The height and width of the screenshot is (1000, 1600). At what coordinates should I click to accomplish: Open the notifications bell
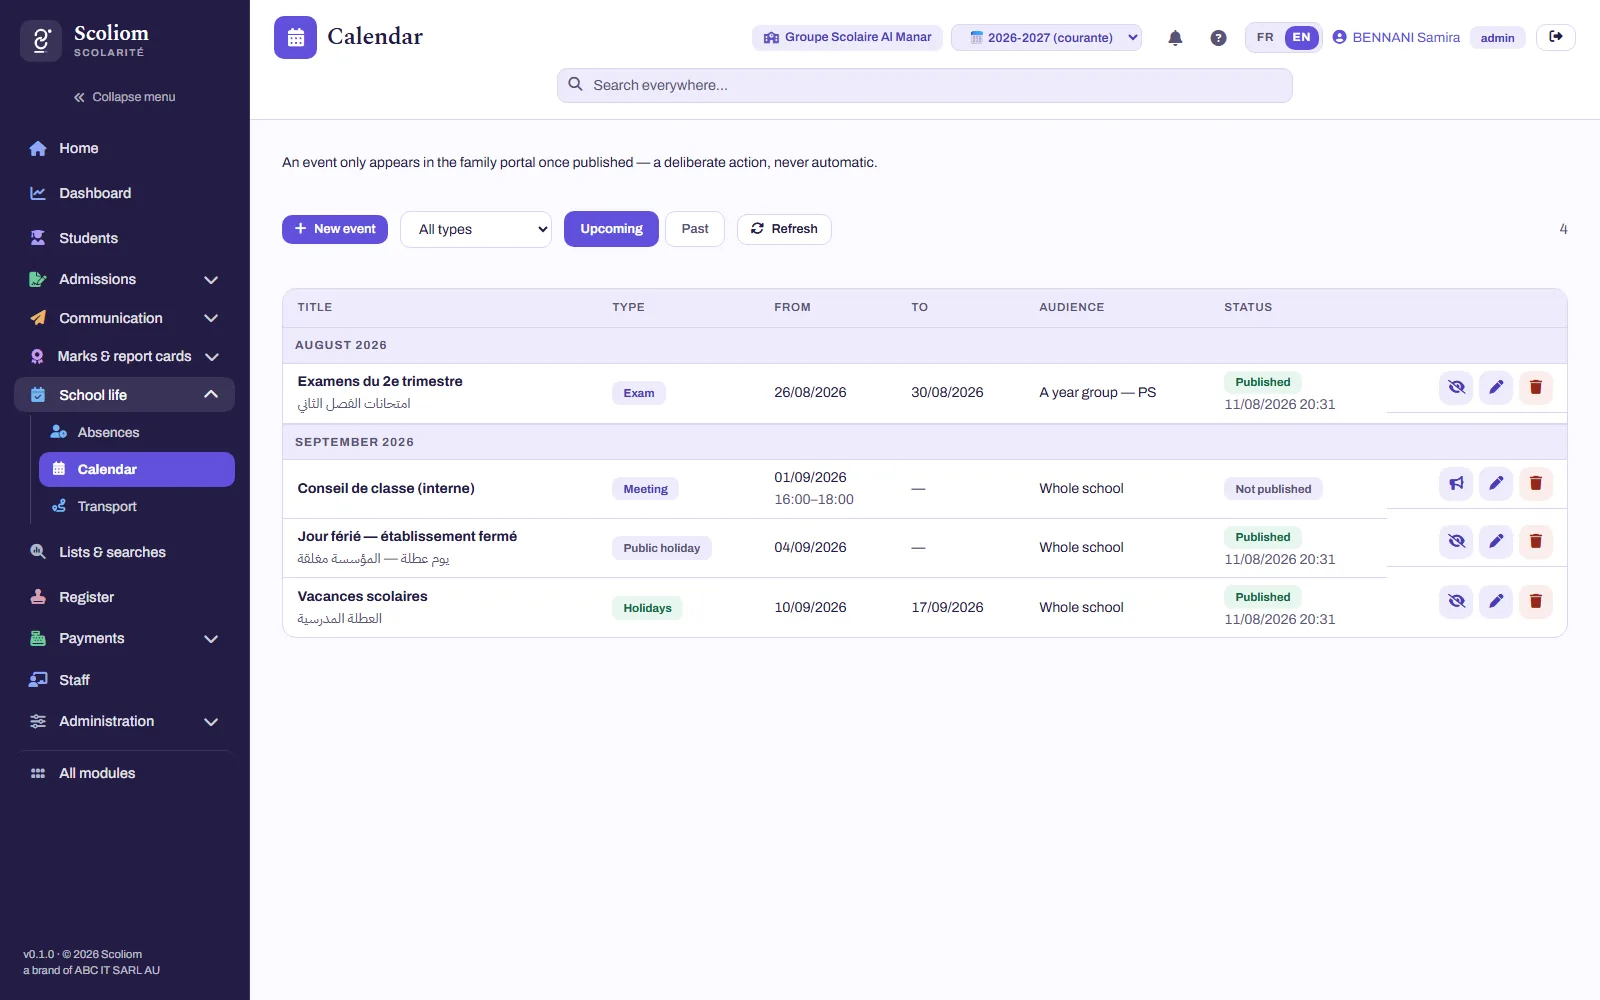(1175, 38)
